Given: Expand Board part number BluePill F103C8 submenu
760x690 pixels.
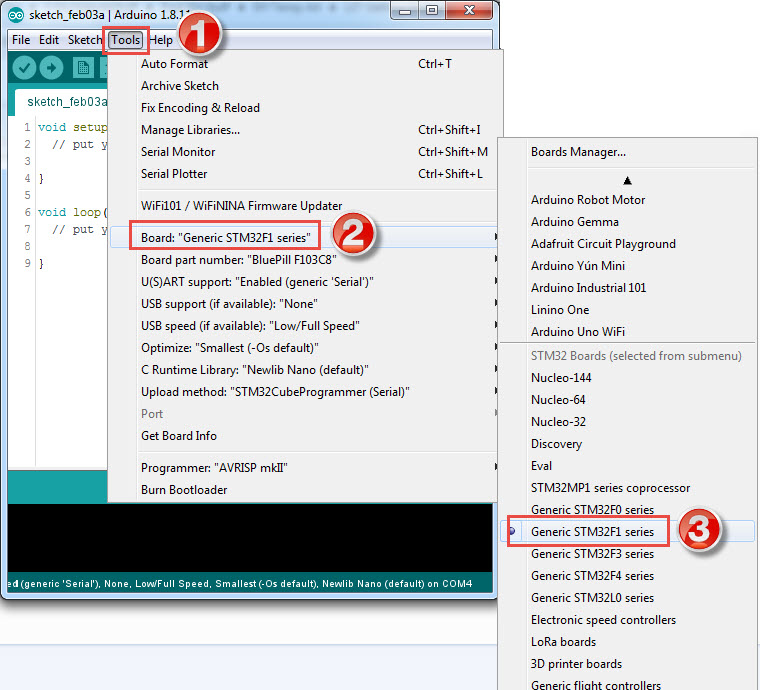Looking at the screenshot, I should [304, 260].
